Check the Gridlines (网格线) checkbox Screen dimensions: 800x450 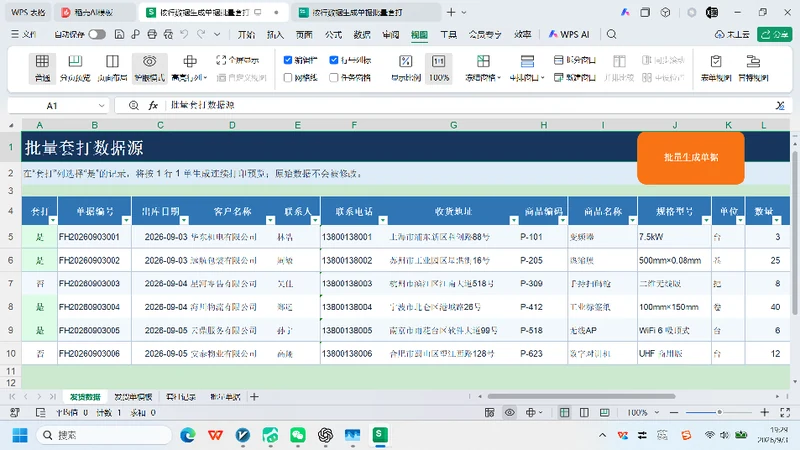tap(288, 78)
